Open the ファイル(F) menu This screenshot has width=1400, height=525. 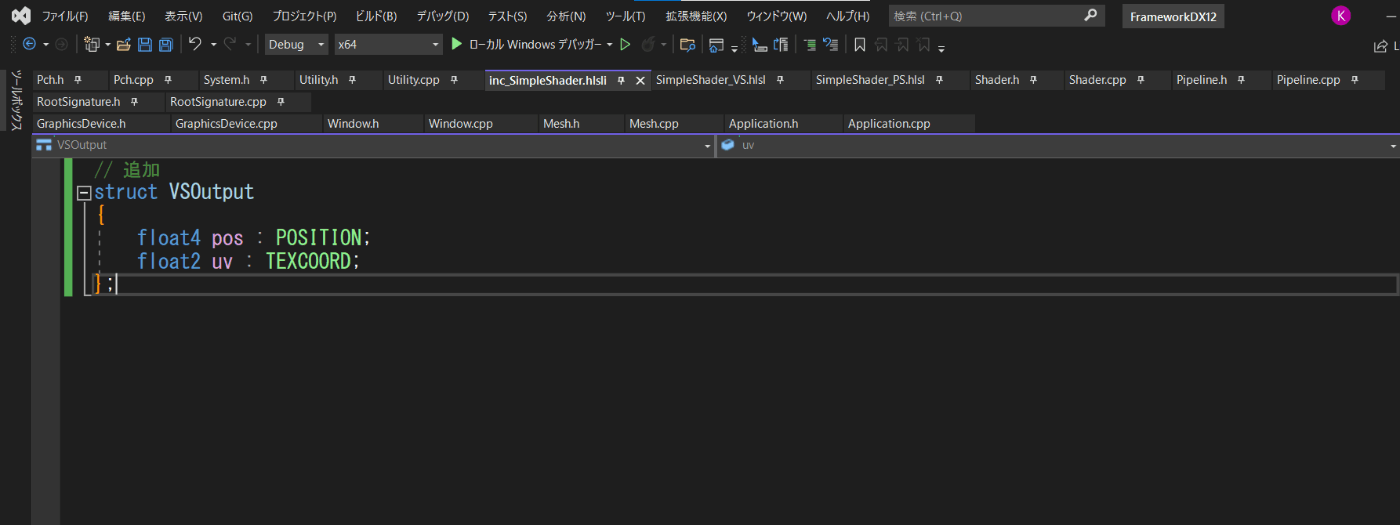pos(65,16)
